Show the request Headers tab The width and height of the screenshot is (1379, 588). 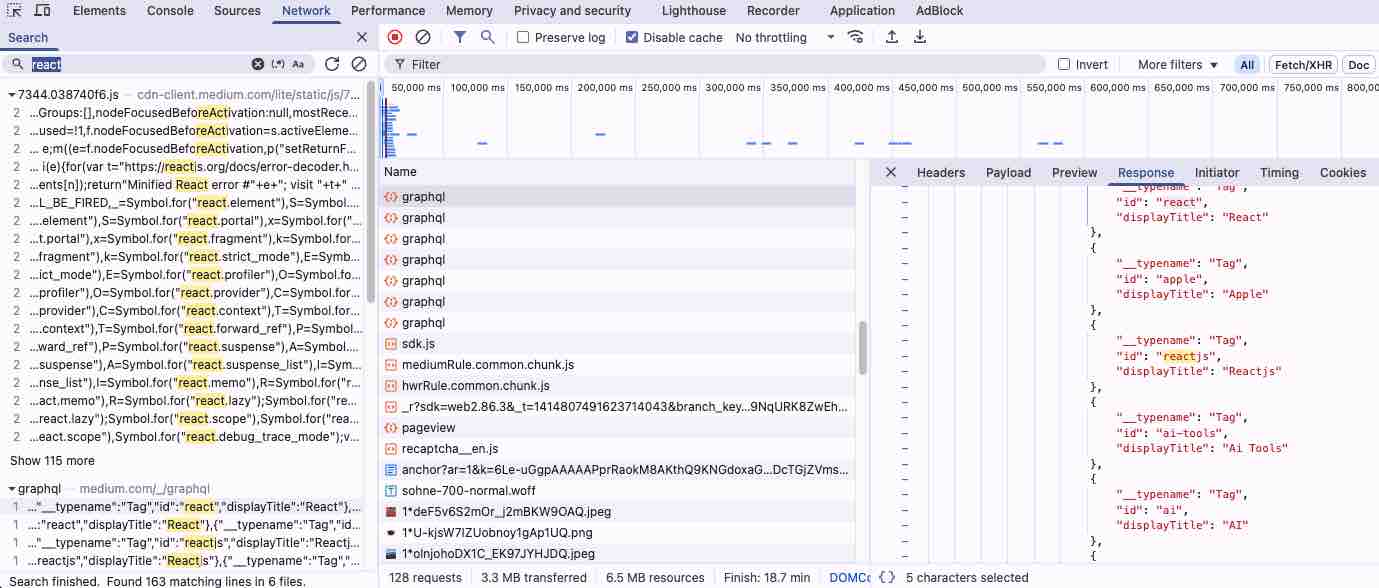[941, 172]
